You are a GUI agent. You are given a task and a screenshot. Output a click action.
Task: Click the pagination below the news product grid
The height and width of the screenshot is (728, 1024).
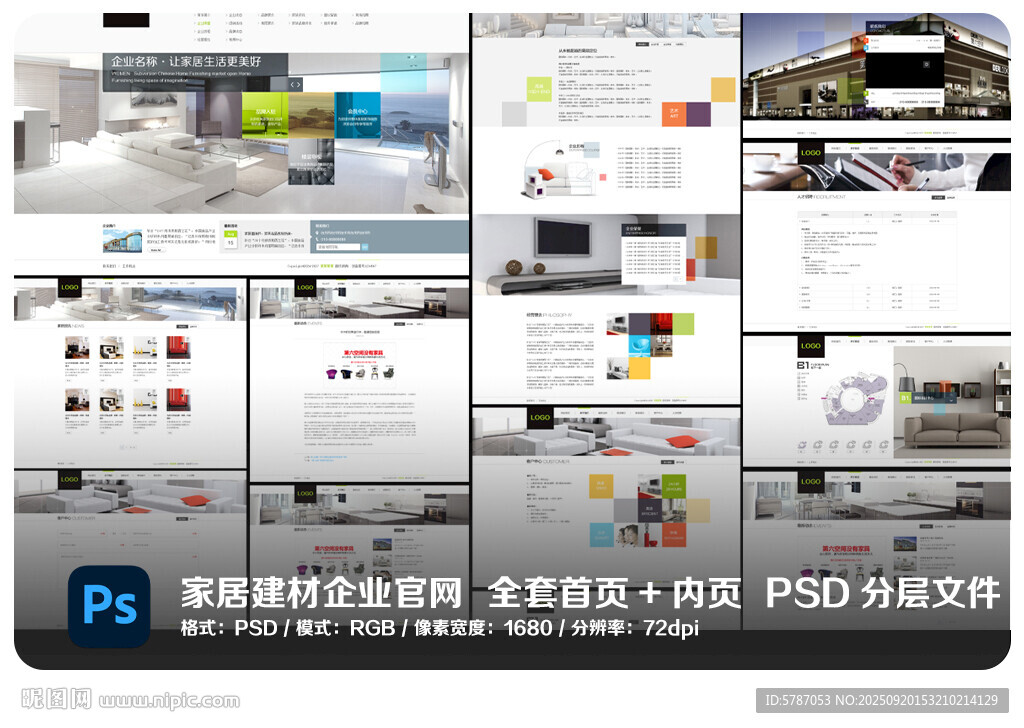(x=130, y=447)
